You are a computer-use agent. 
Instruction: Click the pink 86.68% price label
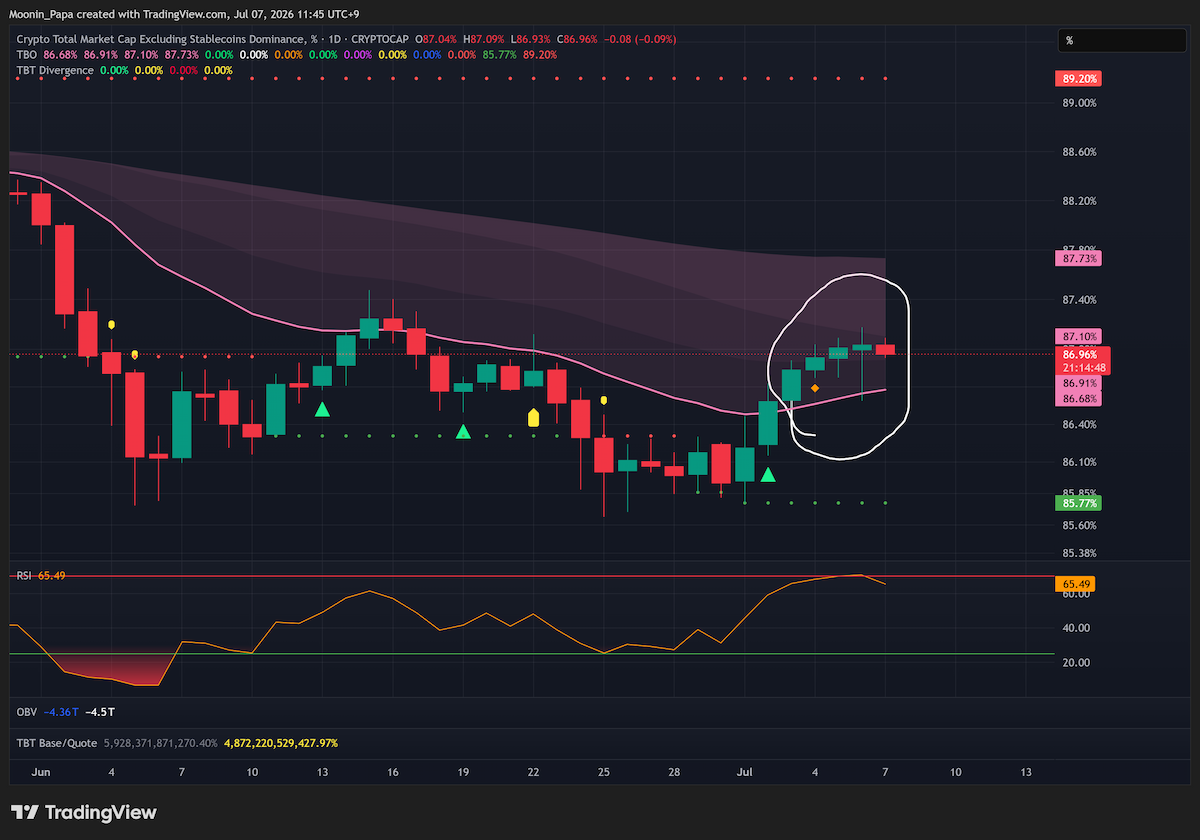click(x=1077, y=399)
